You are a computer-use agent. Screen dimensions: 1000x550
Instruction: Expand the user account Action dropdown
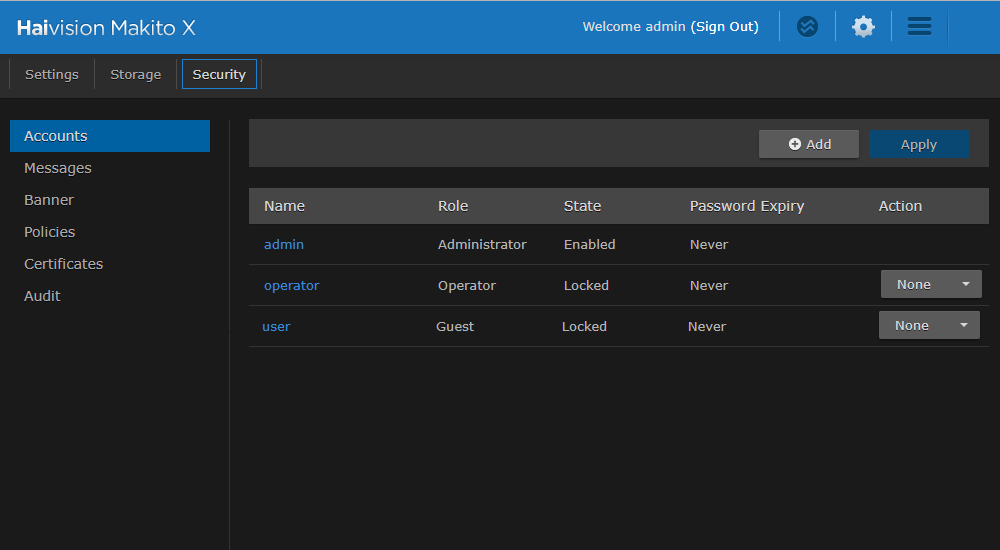coord(929,326)
